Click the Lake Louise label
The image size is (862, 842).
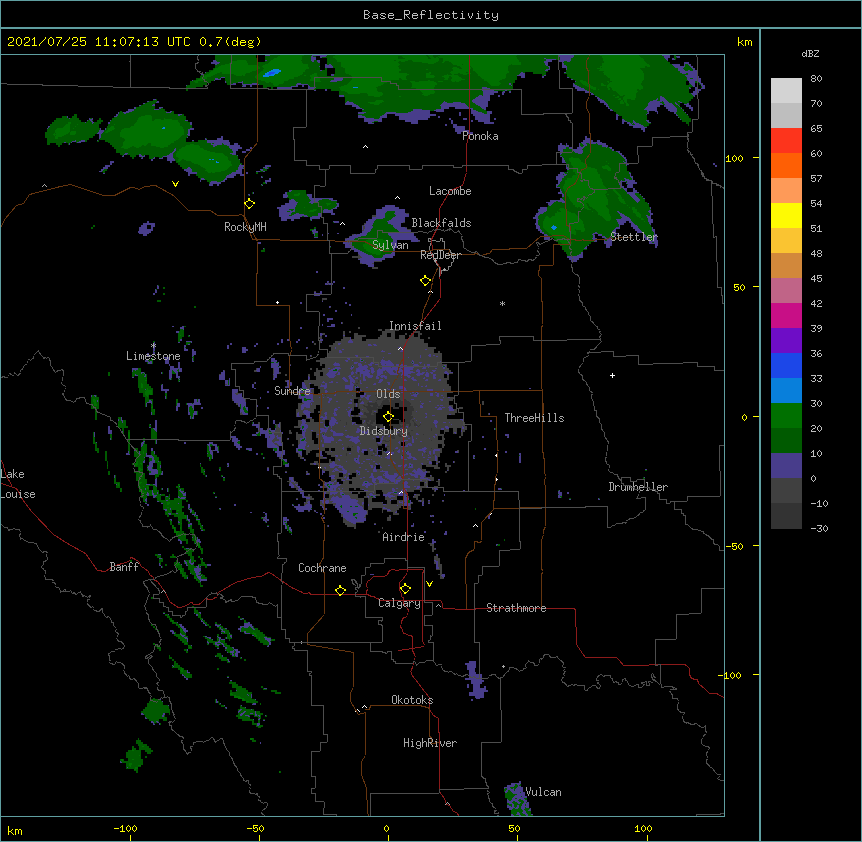pyautogui.click(x=18, y=484)
